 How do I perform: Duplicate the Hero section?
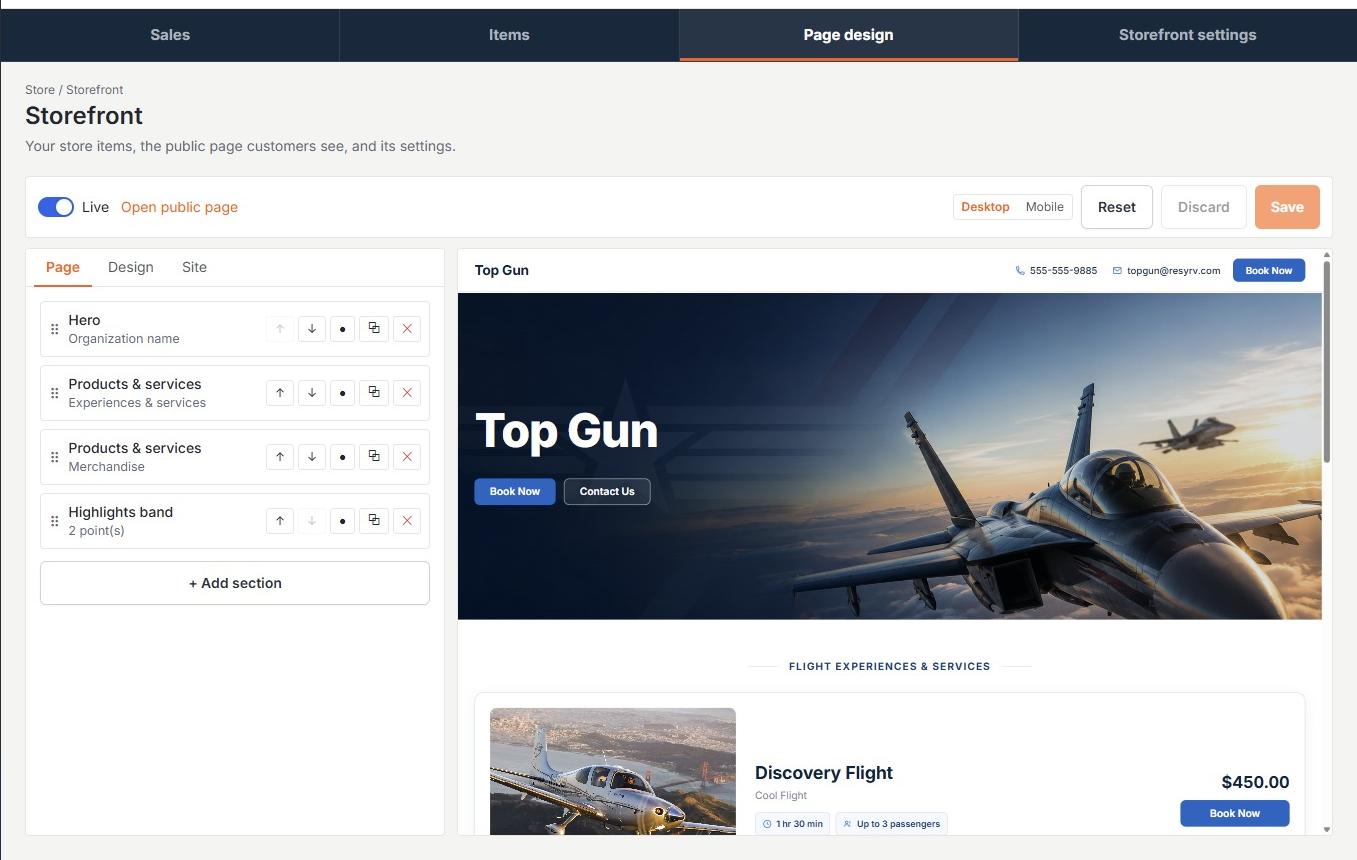pyautogui.click(x=374, y=329)
